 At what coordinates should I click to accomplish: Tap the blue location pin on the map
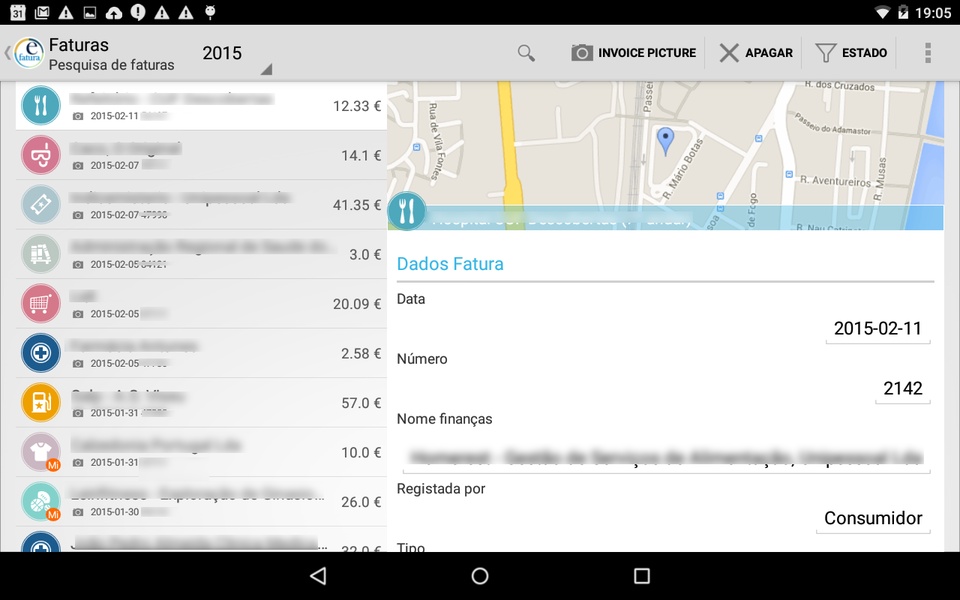pyautogui.click(x=666, y=141)
